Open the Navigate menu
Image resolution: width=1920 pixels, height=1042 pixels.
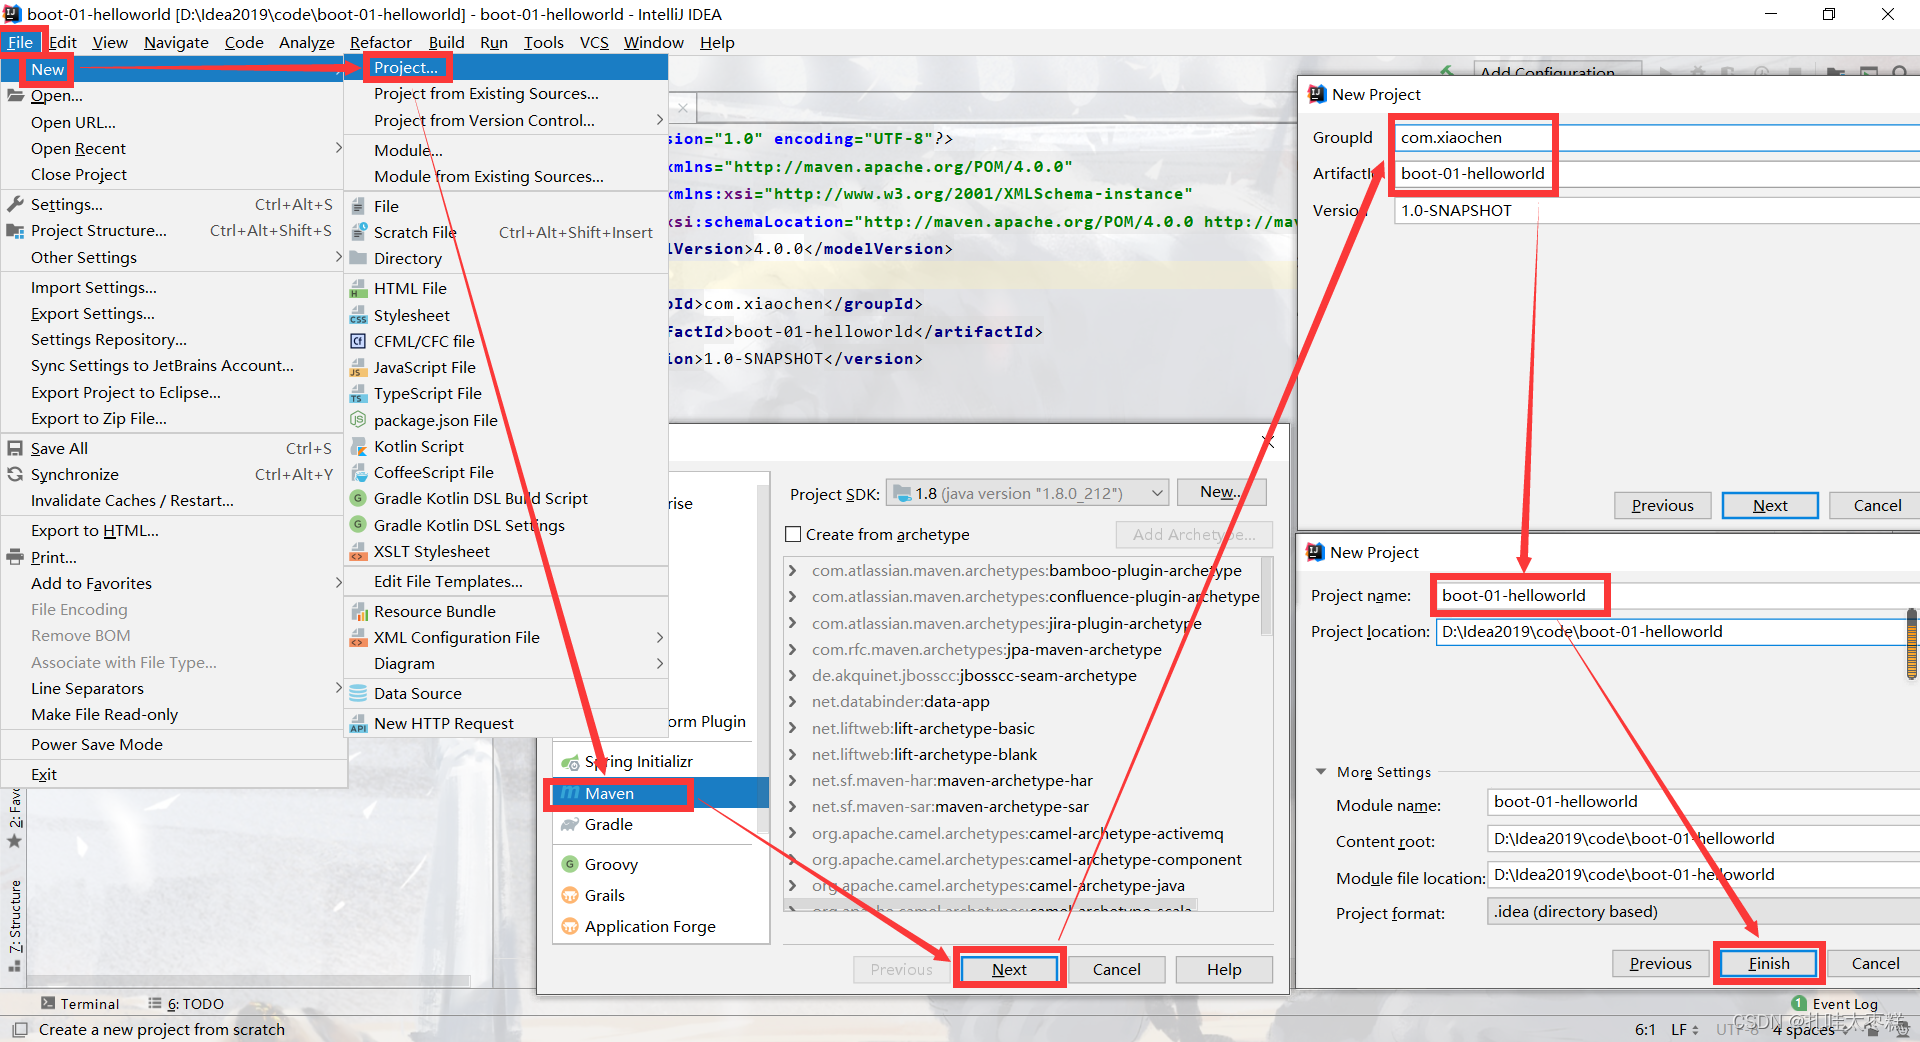click(176, 43)
